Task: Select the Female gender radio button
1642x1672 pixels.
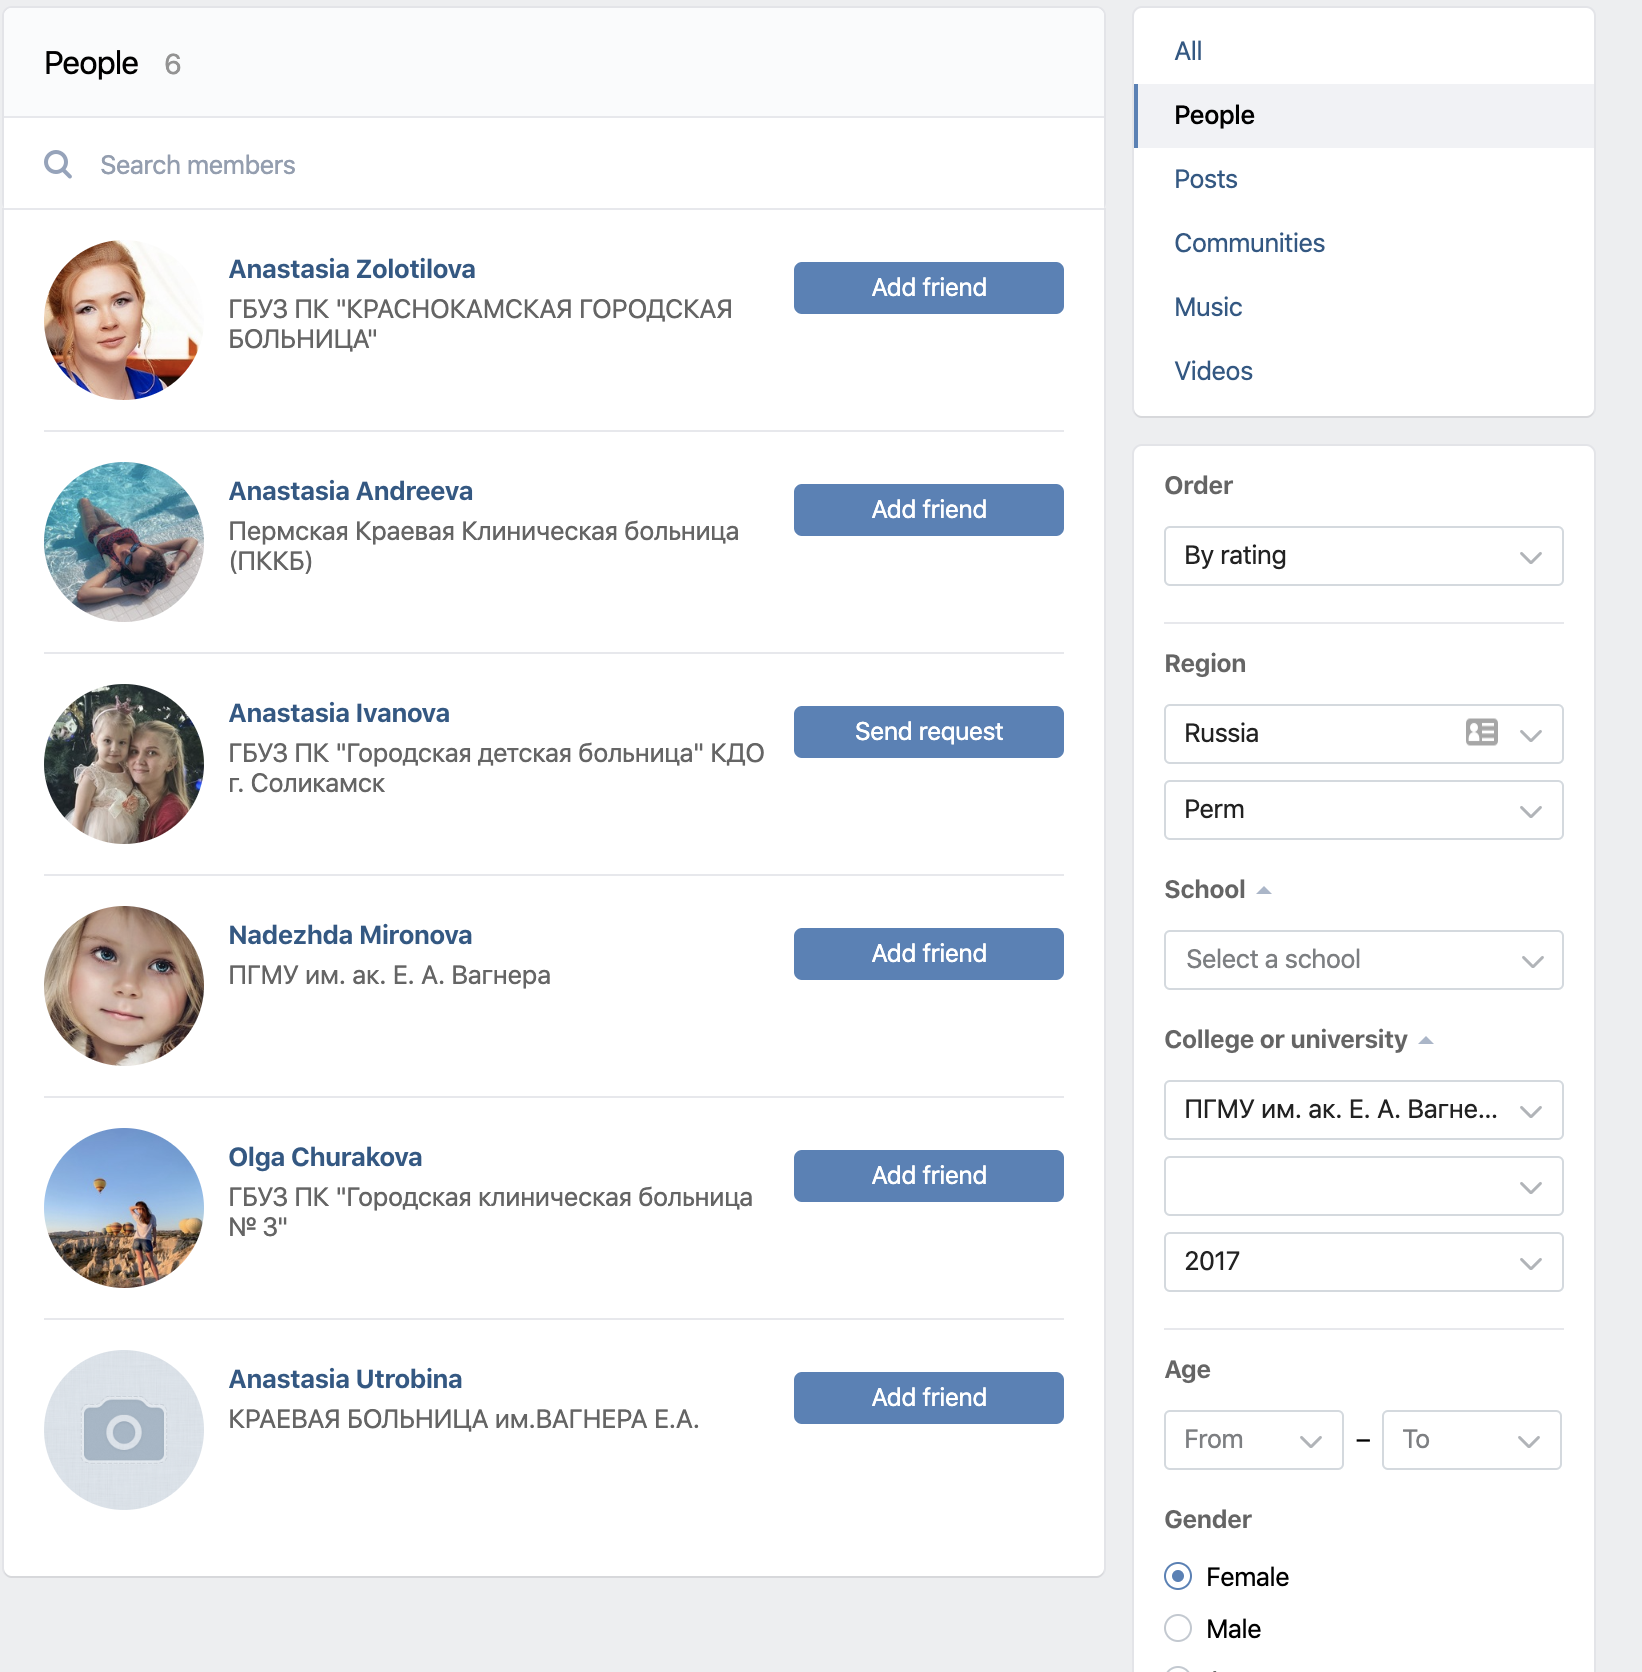Action: (1178, 1577)
